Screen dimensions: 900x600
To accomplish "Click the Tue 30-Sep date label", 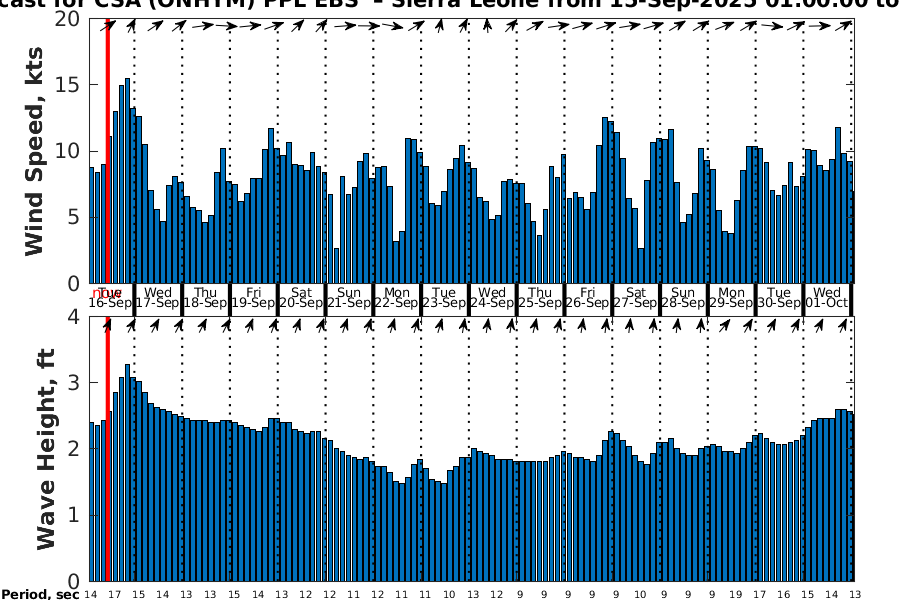I will [779, 298].
